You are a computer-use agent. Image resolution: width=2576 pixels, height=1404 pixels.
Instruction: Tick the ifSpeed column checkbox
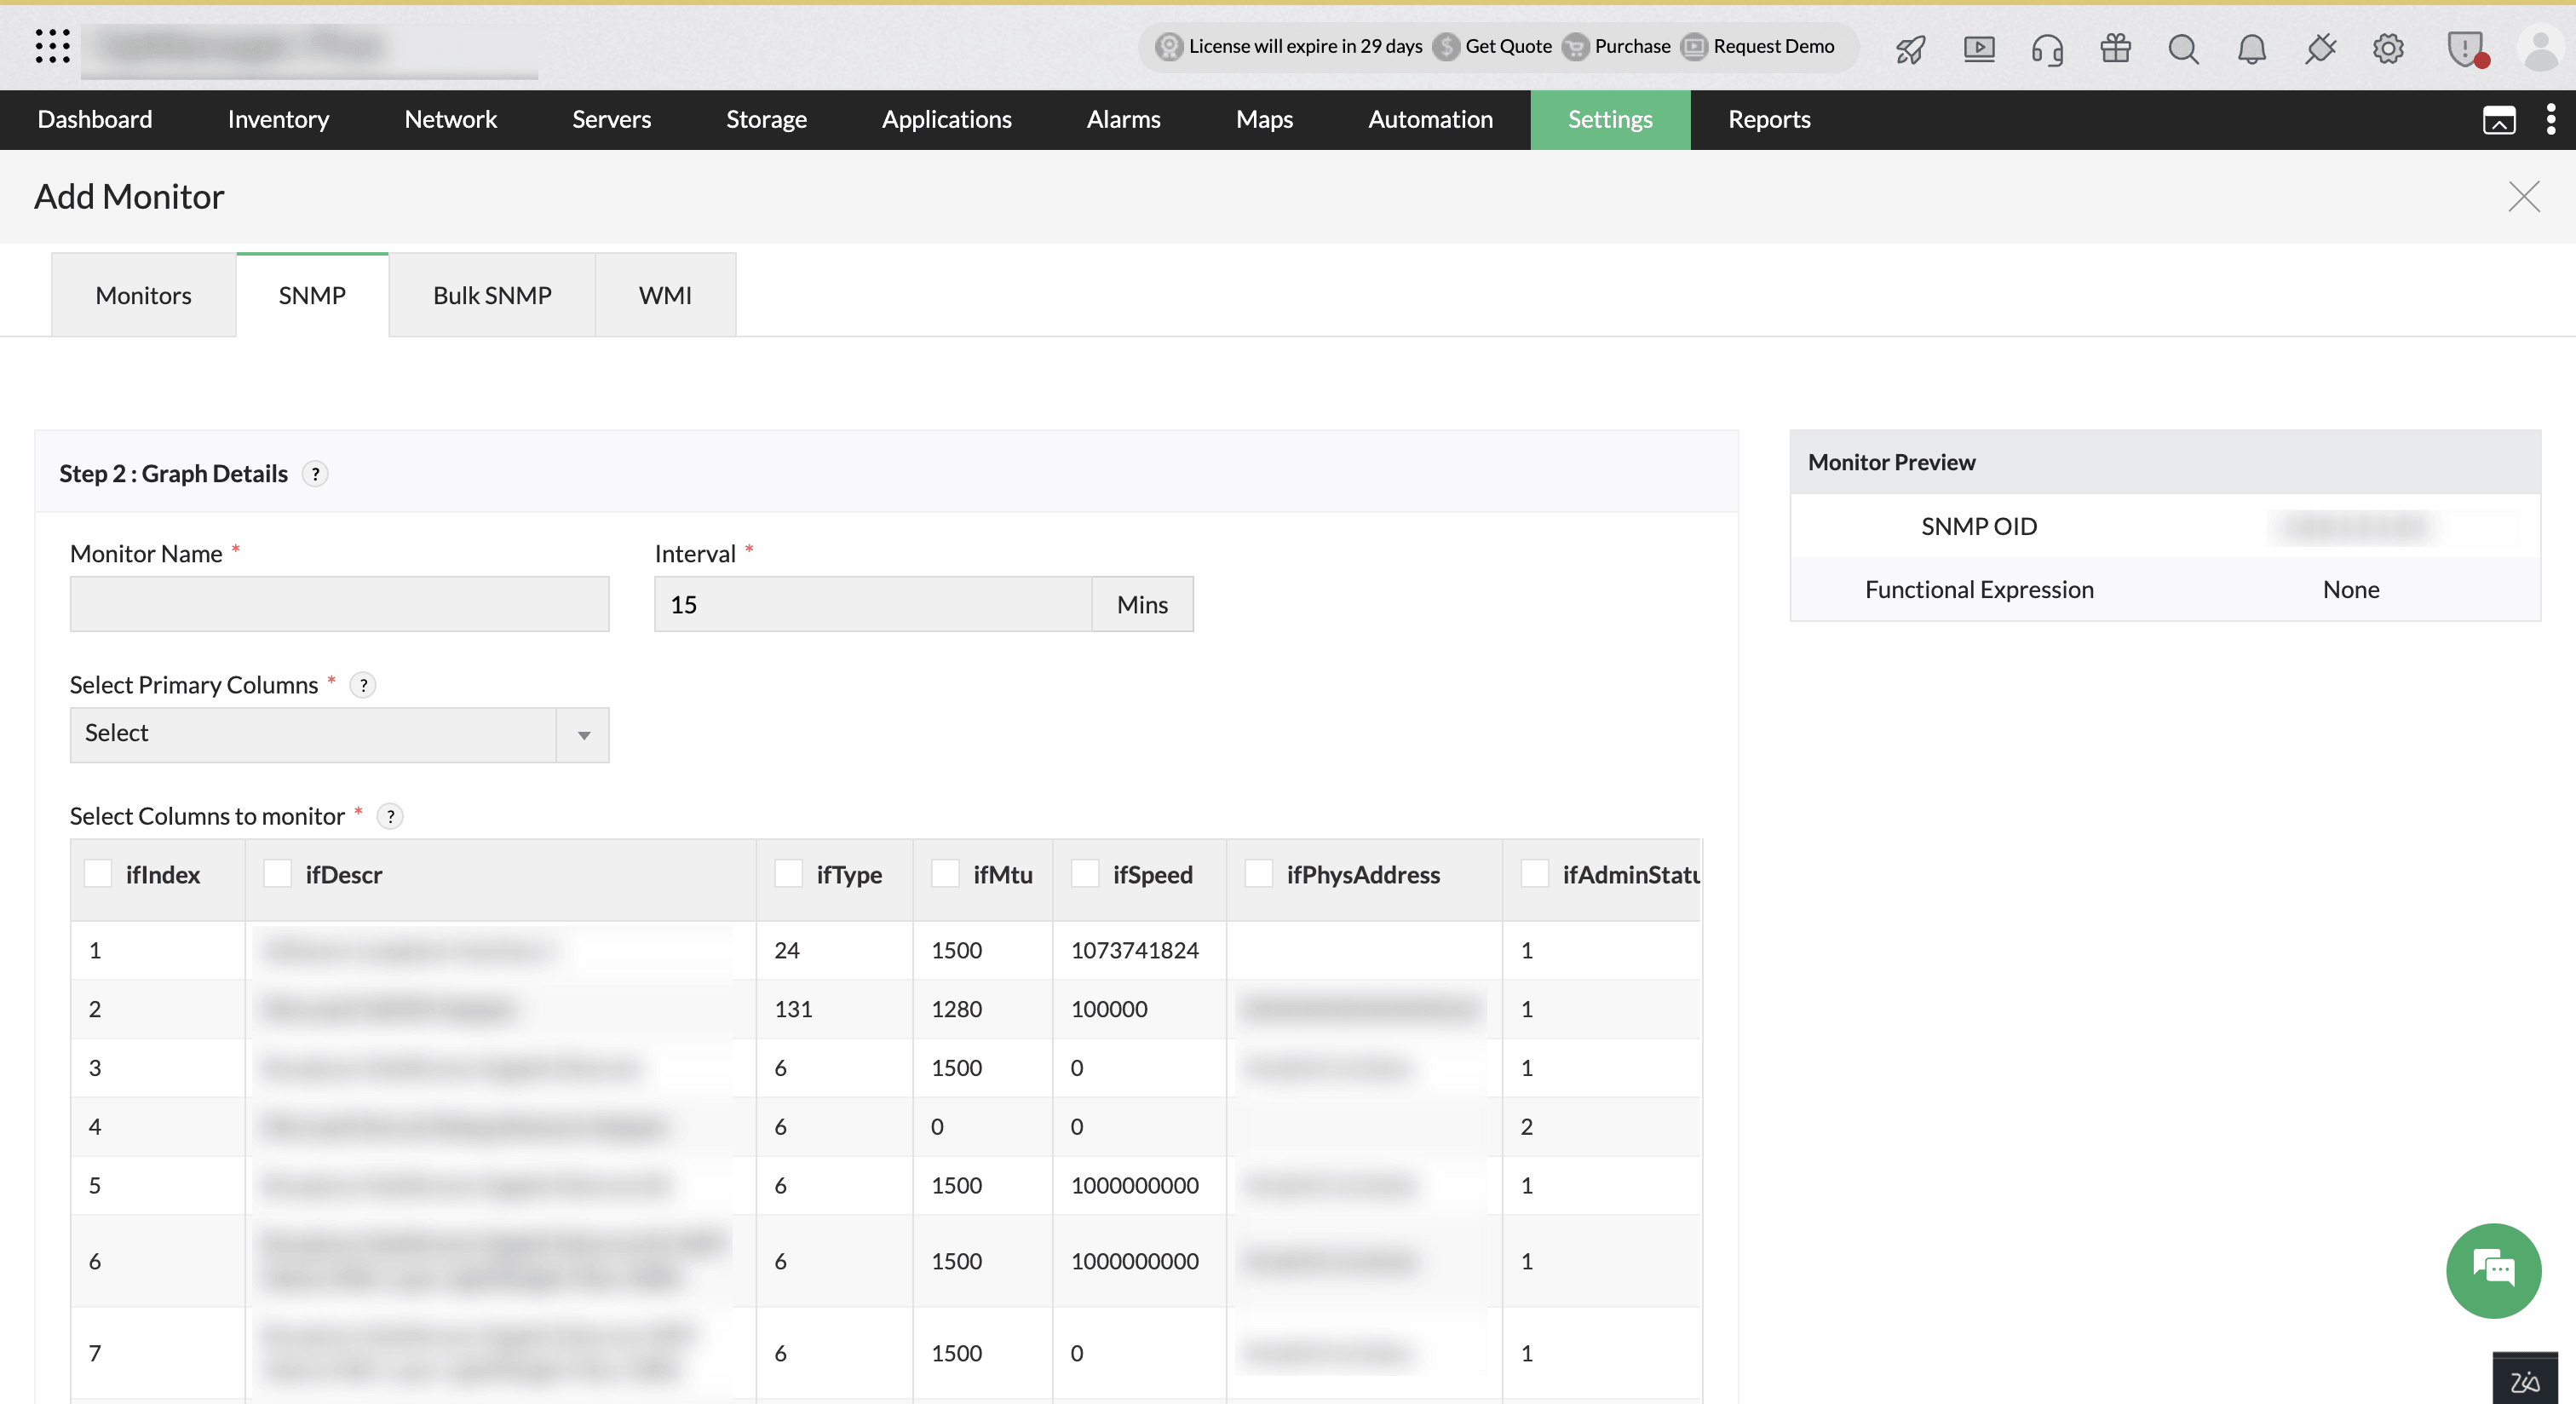1085,873
